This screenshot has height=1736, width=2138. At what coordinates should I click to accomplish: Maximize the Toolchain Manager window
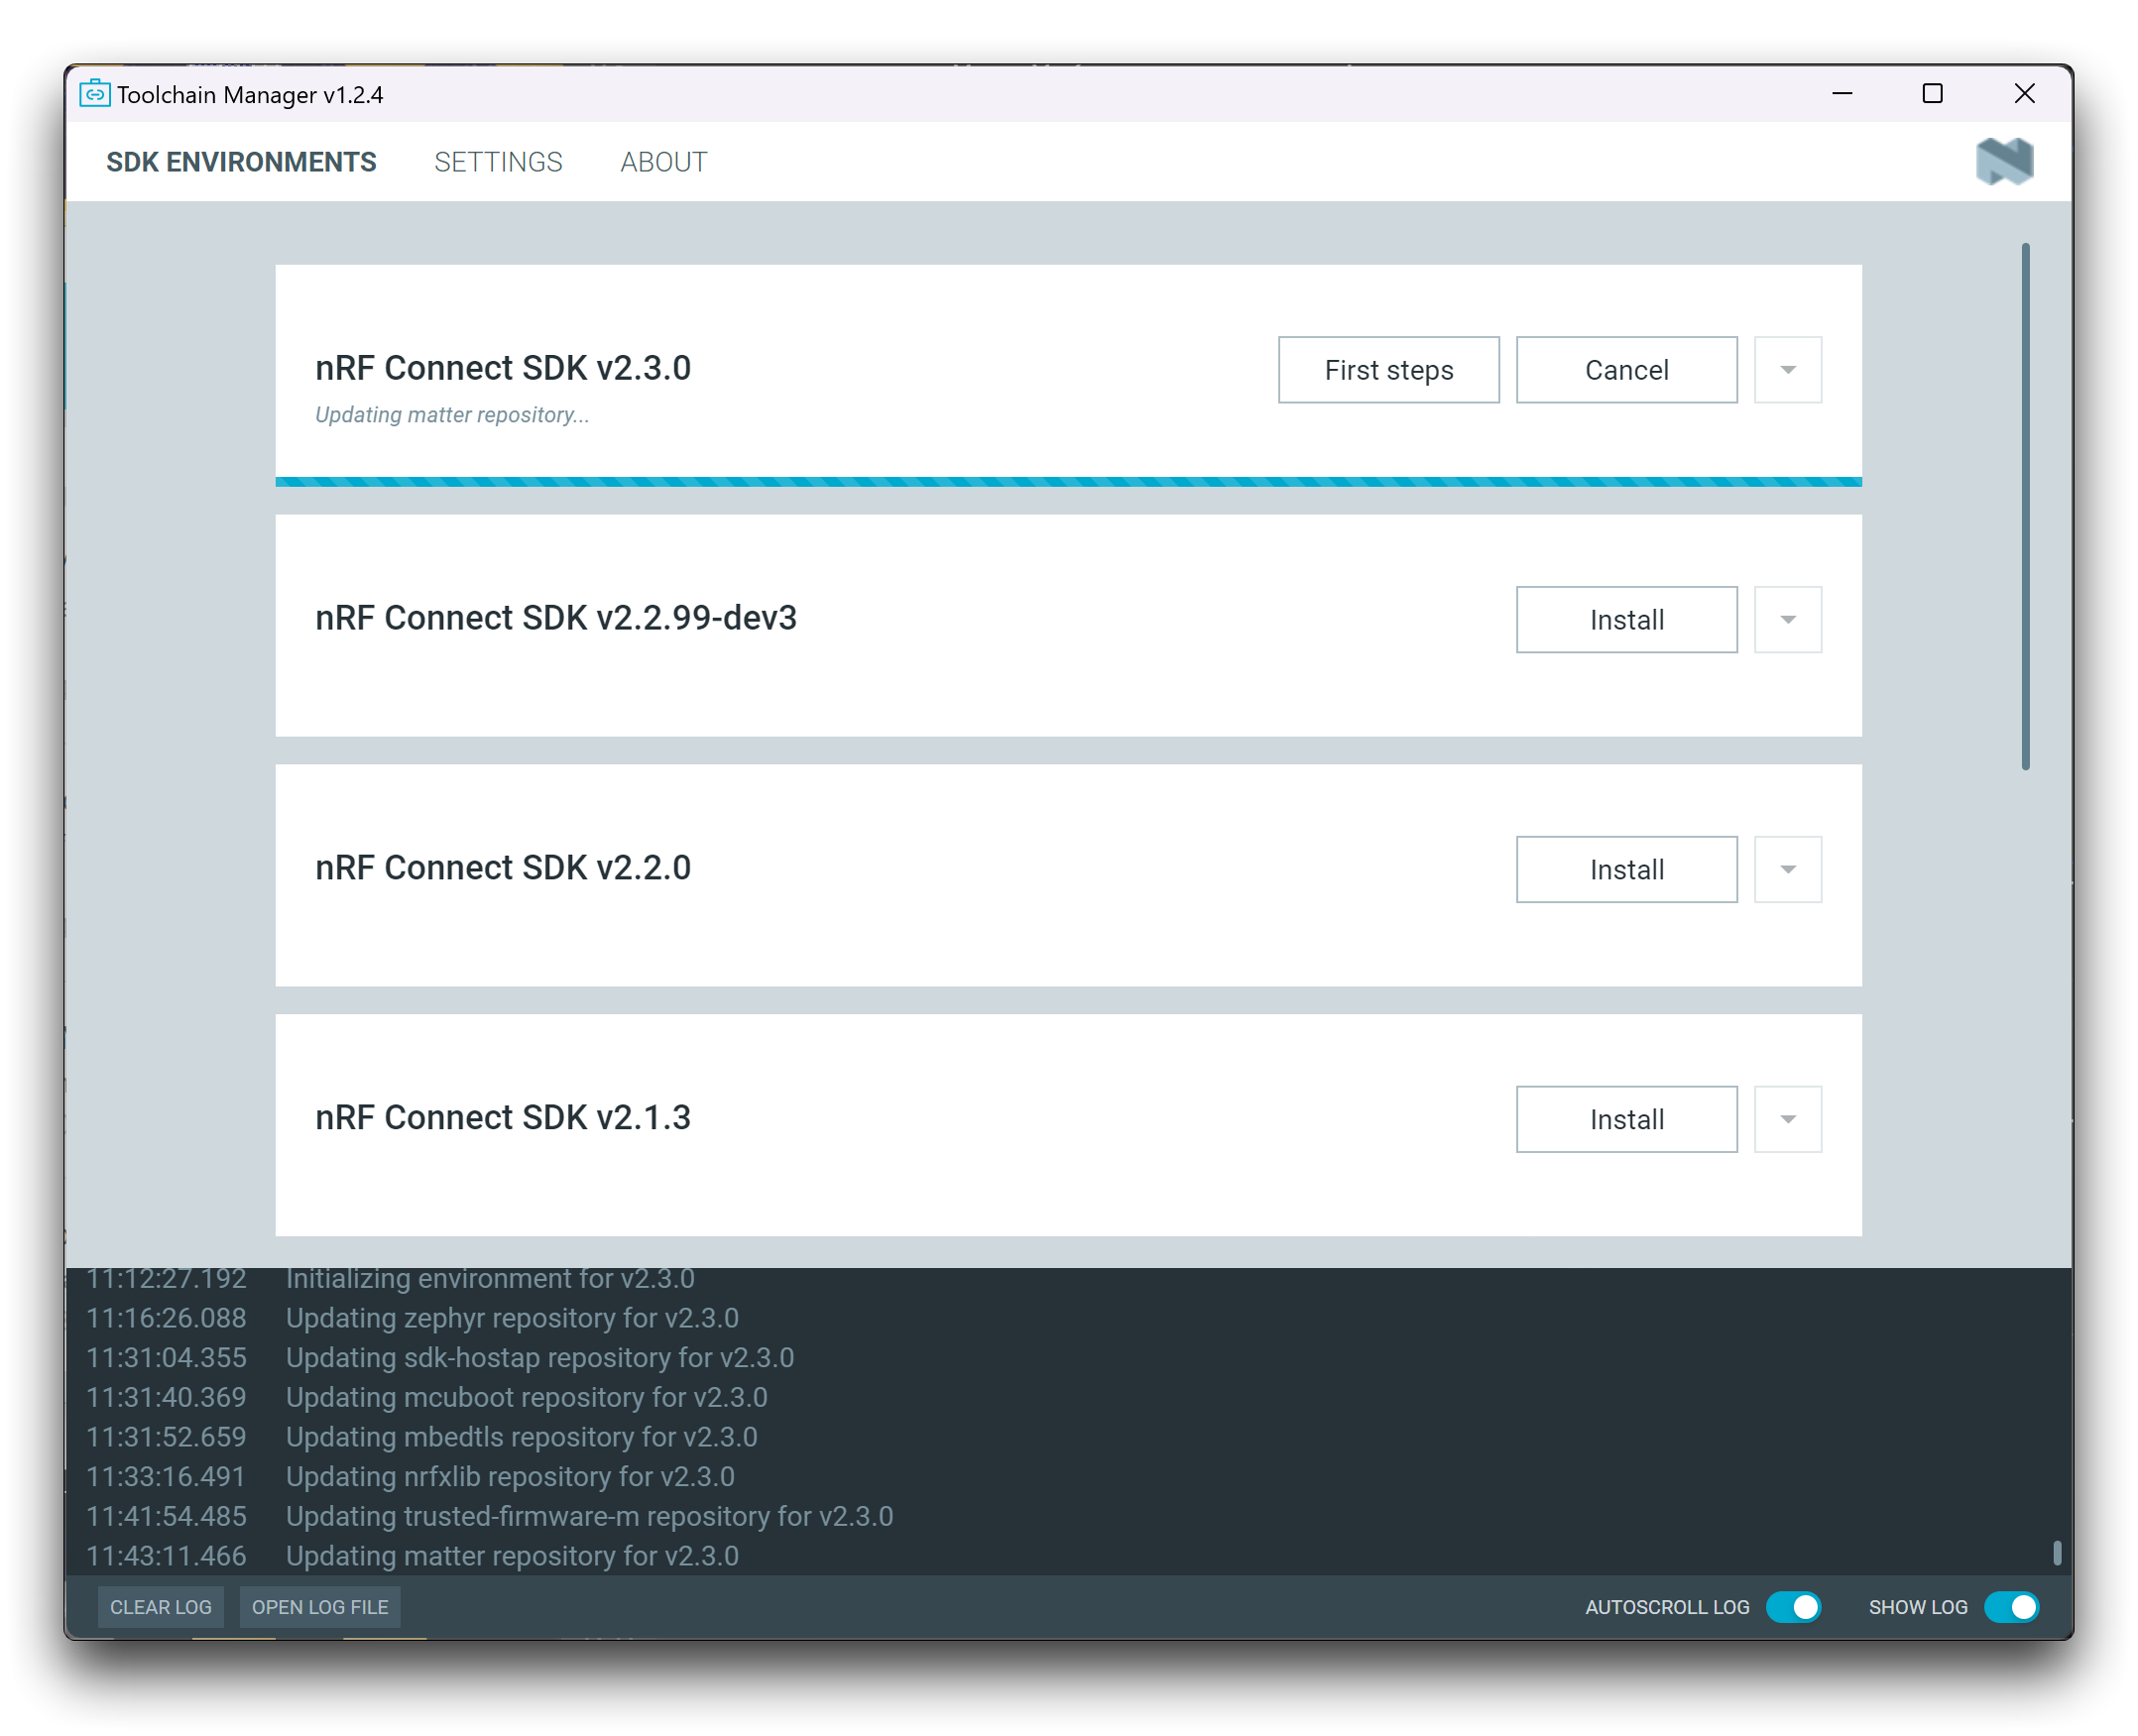tap(1932, 94)
